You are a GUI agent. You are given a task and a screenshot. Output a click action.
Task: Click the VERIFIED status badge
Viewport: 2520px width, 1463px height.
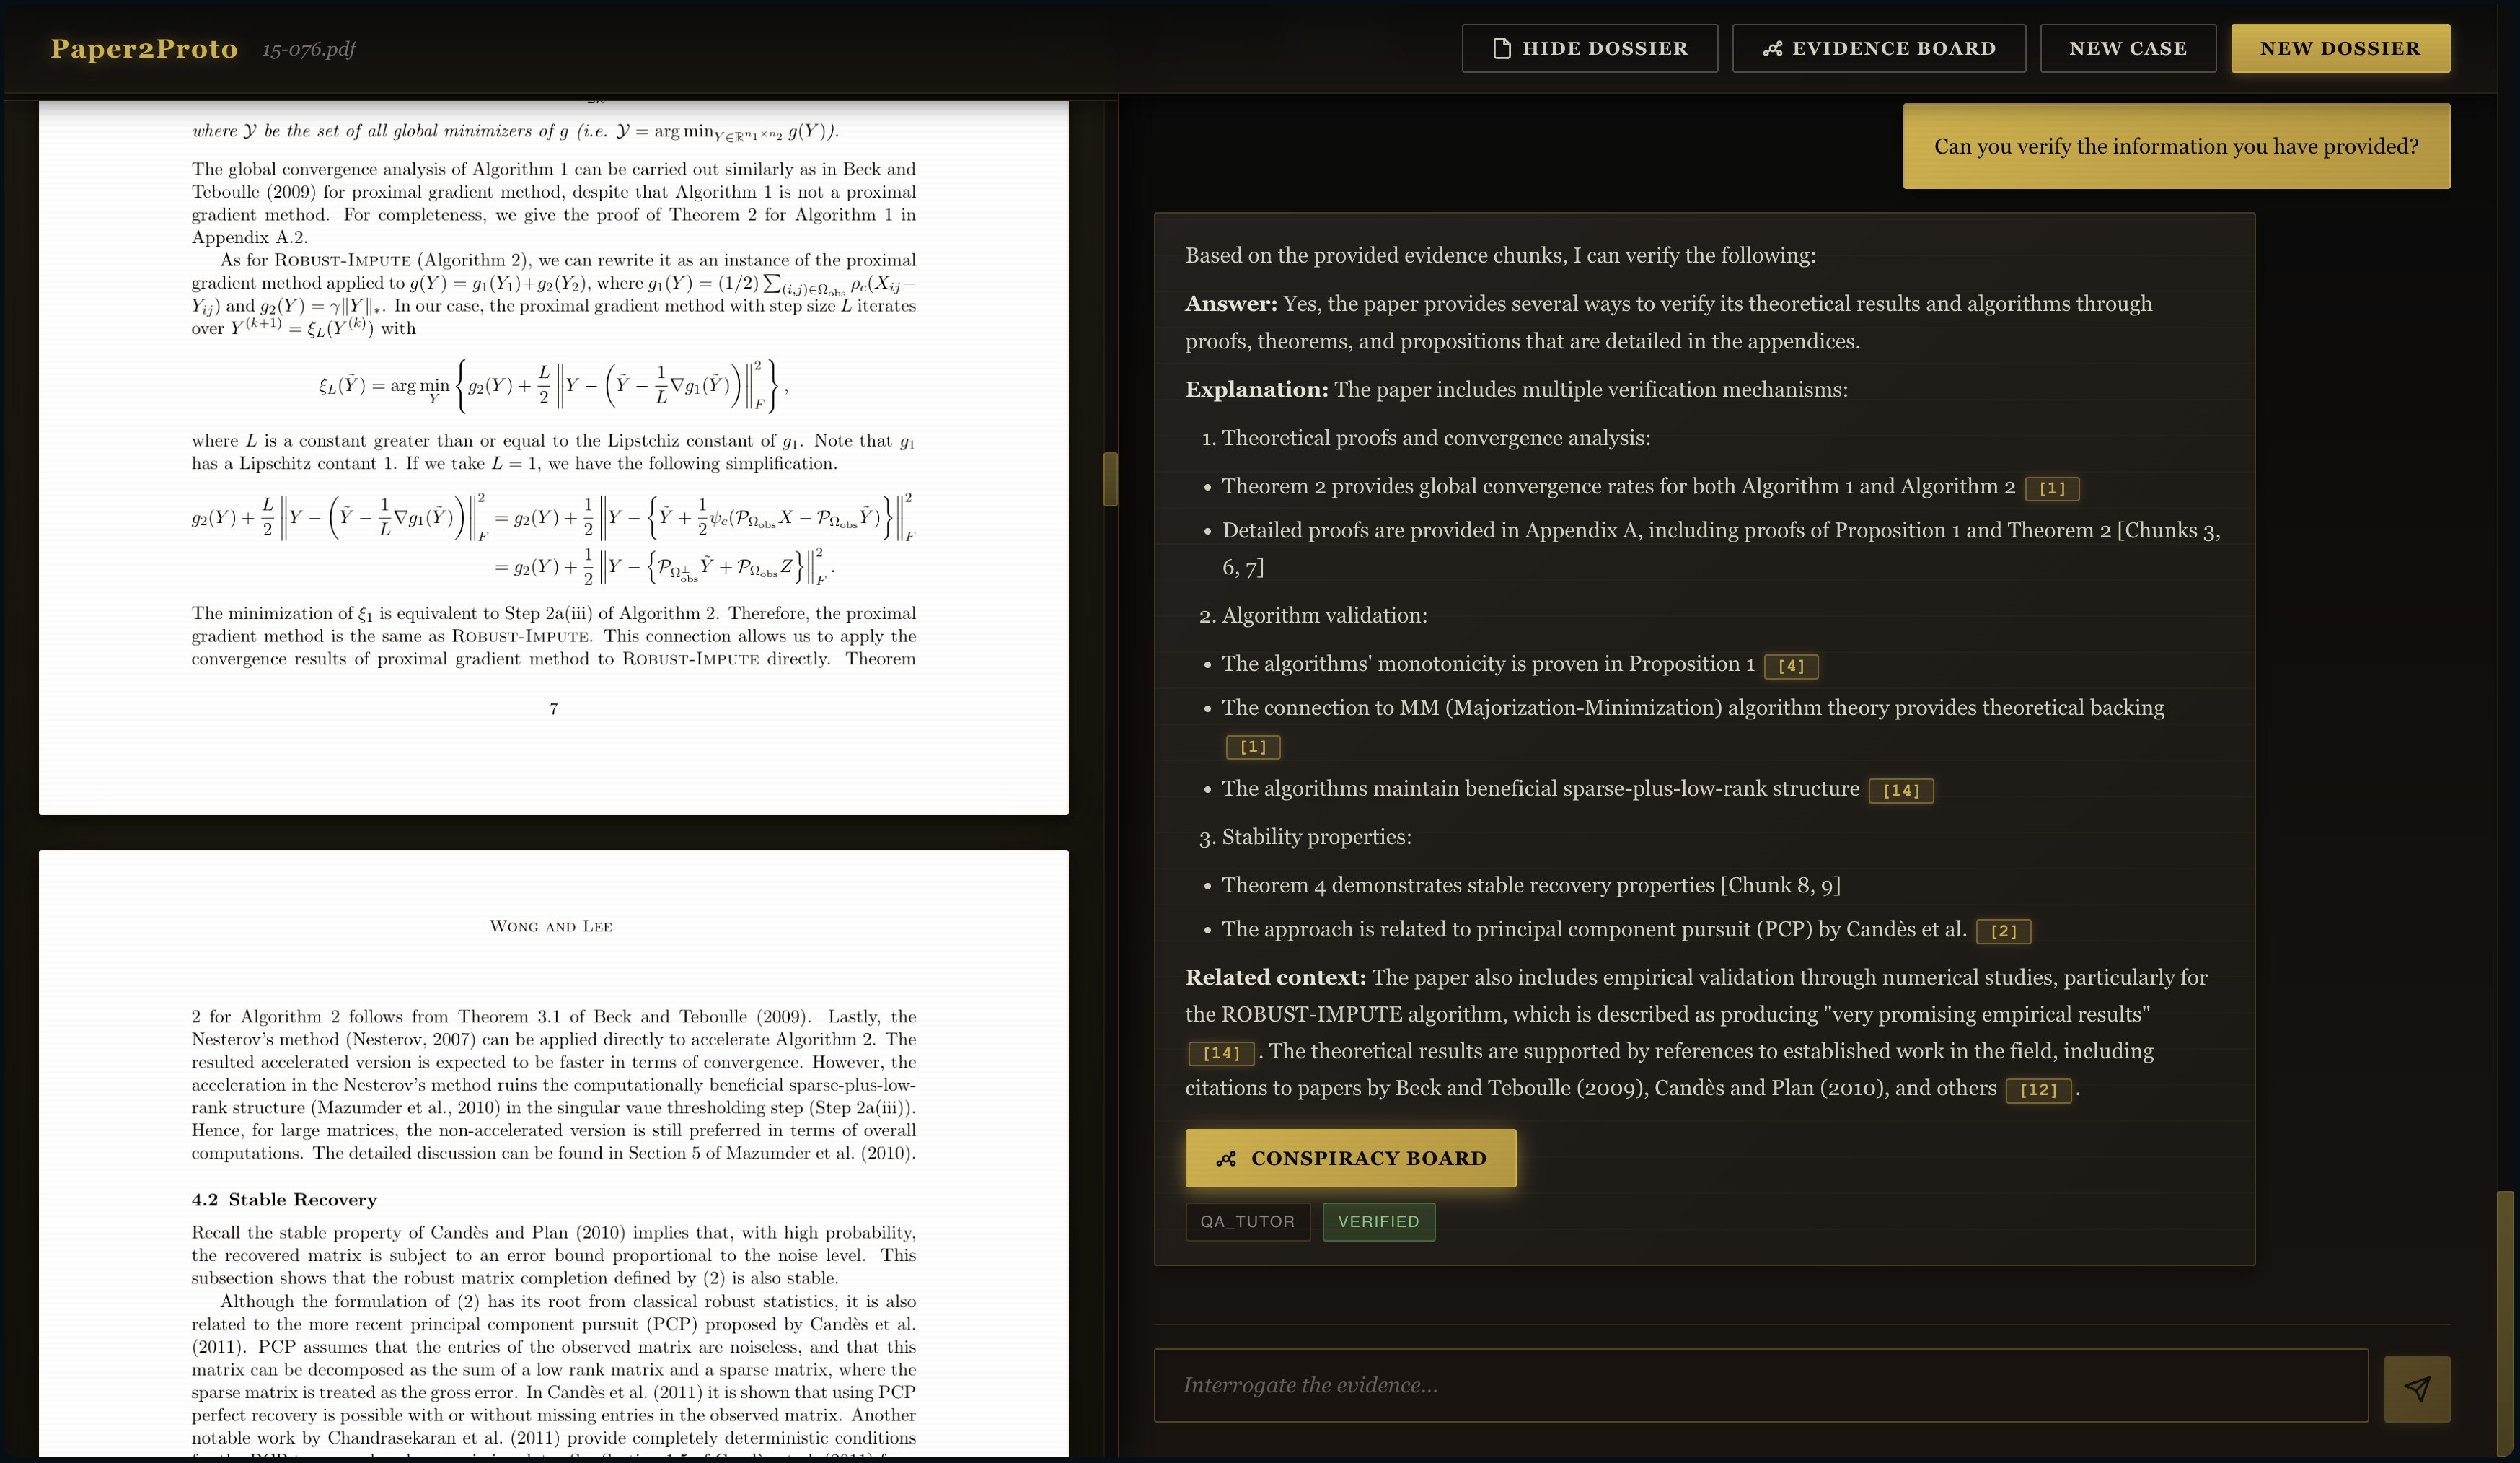click(x=1378, y=1221)
